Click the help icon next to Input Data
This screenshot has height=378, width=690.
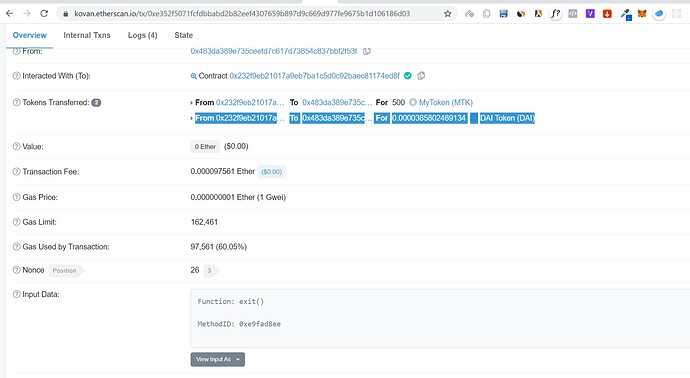coord(16,294)
